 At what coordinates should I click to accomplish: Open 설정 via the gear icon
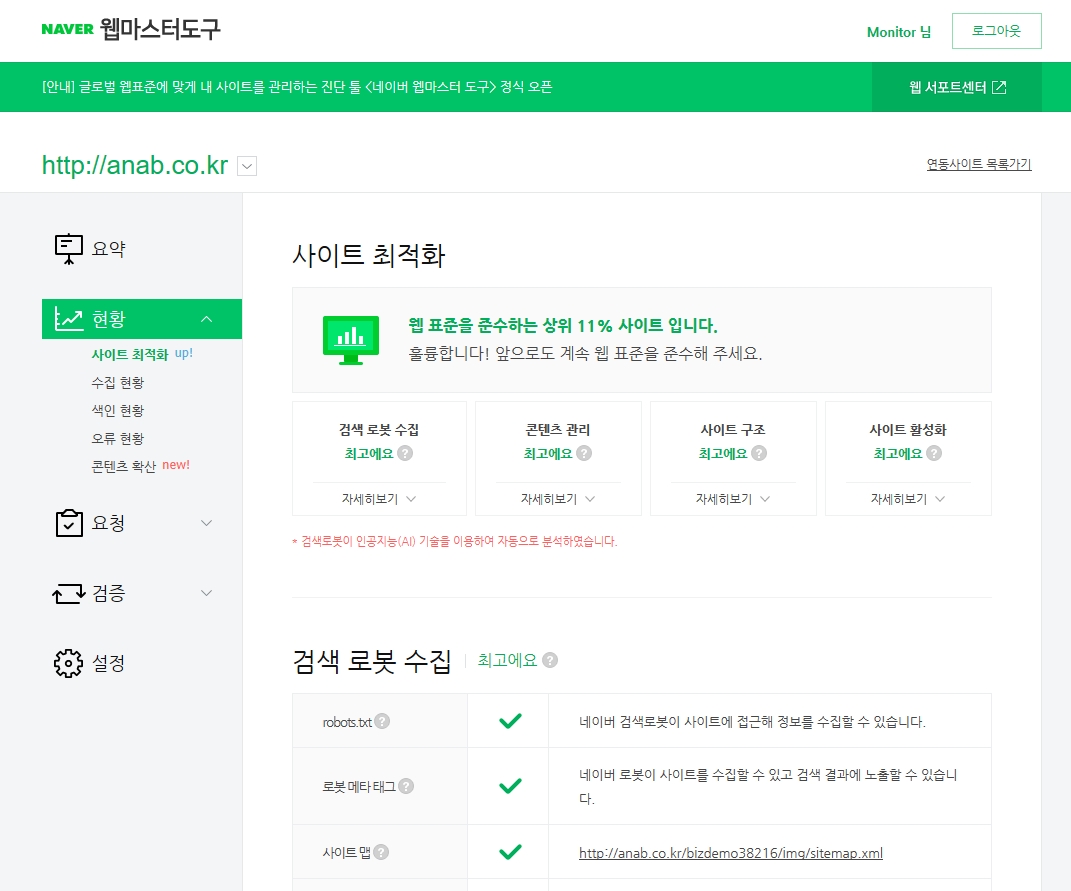[x=68, y=663]
